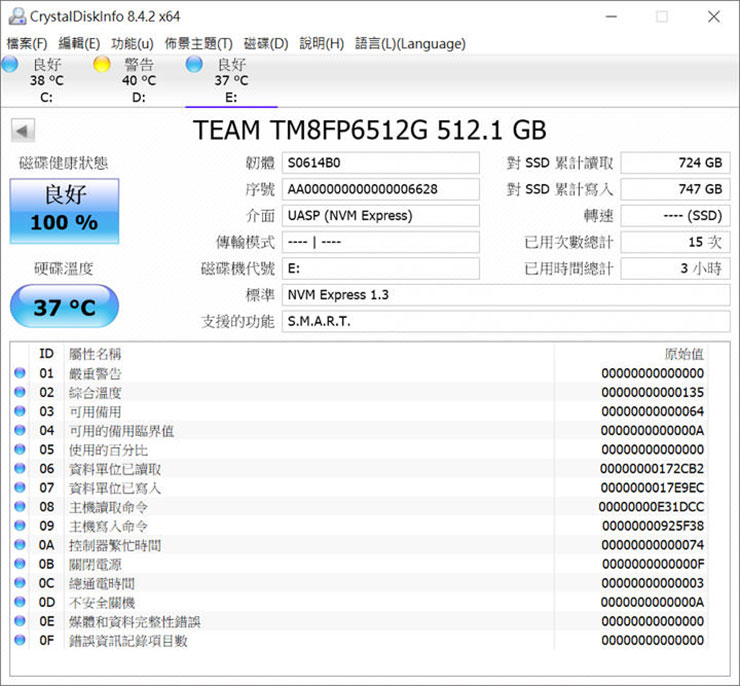Click status dot for attribute 02 綜合溫度
This screenshot has height=686, width=740.
tap(19, 392)
